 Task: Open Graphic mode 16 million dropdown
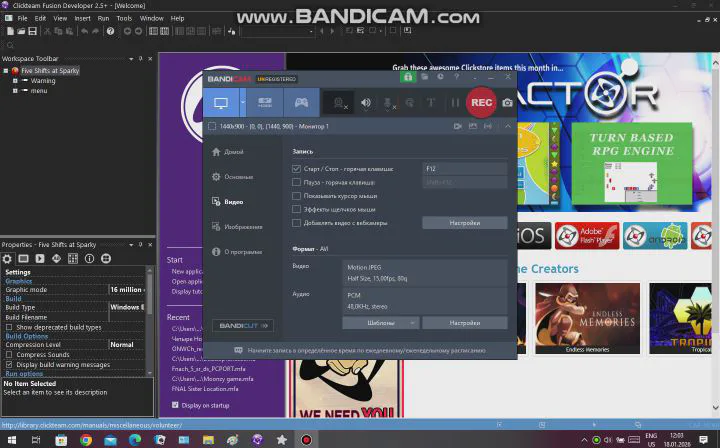tap(127, 290)
